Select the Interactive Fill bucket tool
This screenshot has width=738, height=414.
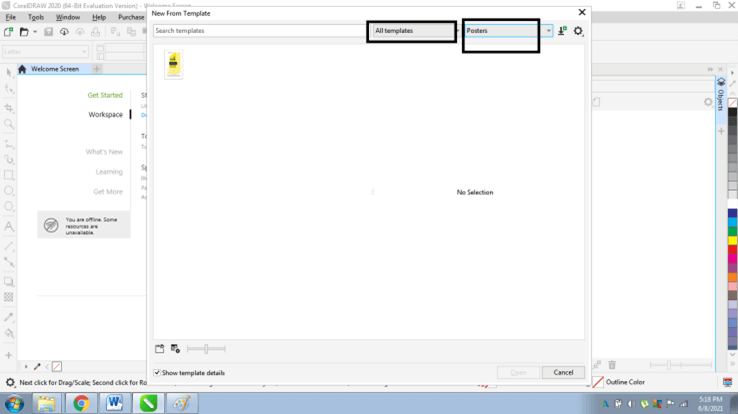tap(9, 333)
